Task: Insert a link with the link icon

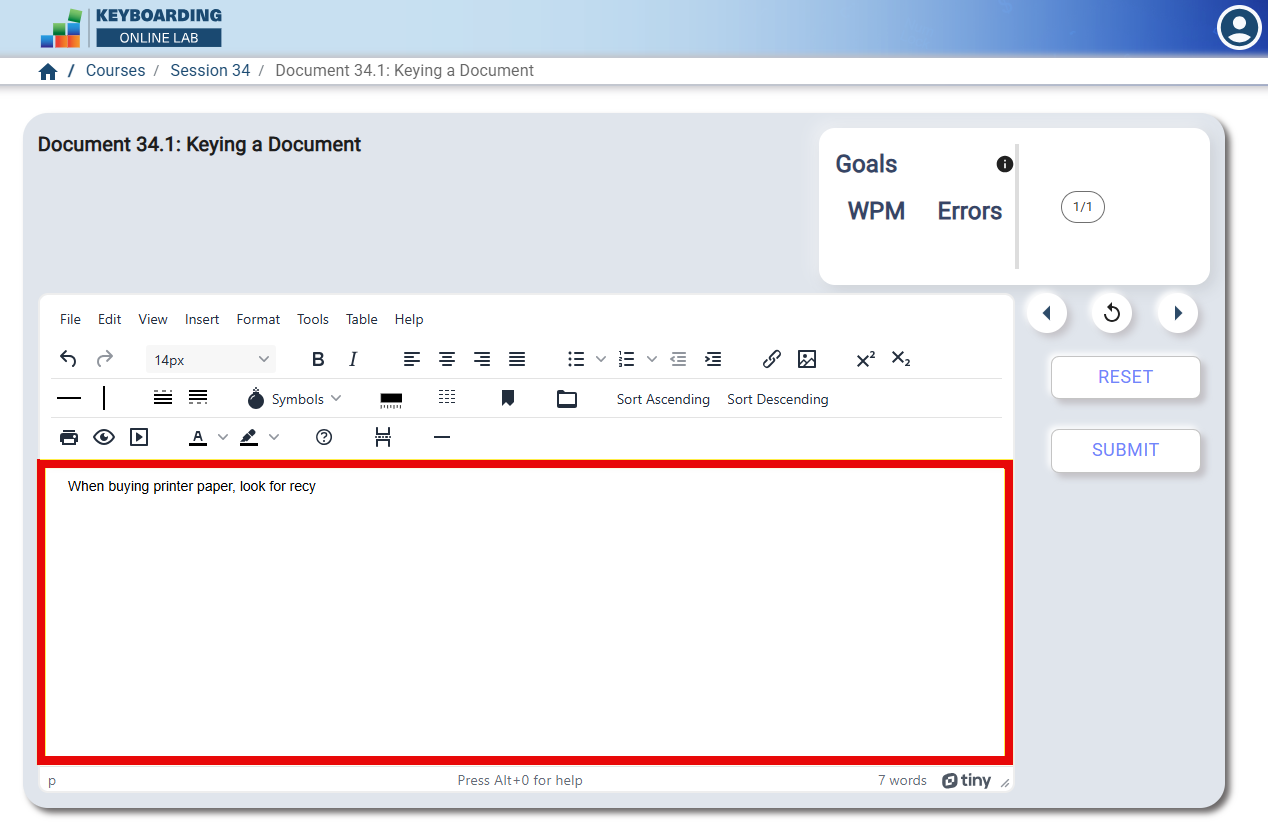Action: pyautogui.click(x=771, y=358)
